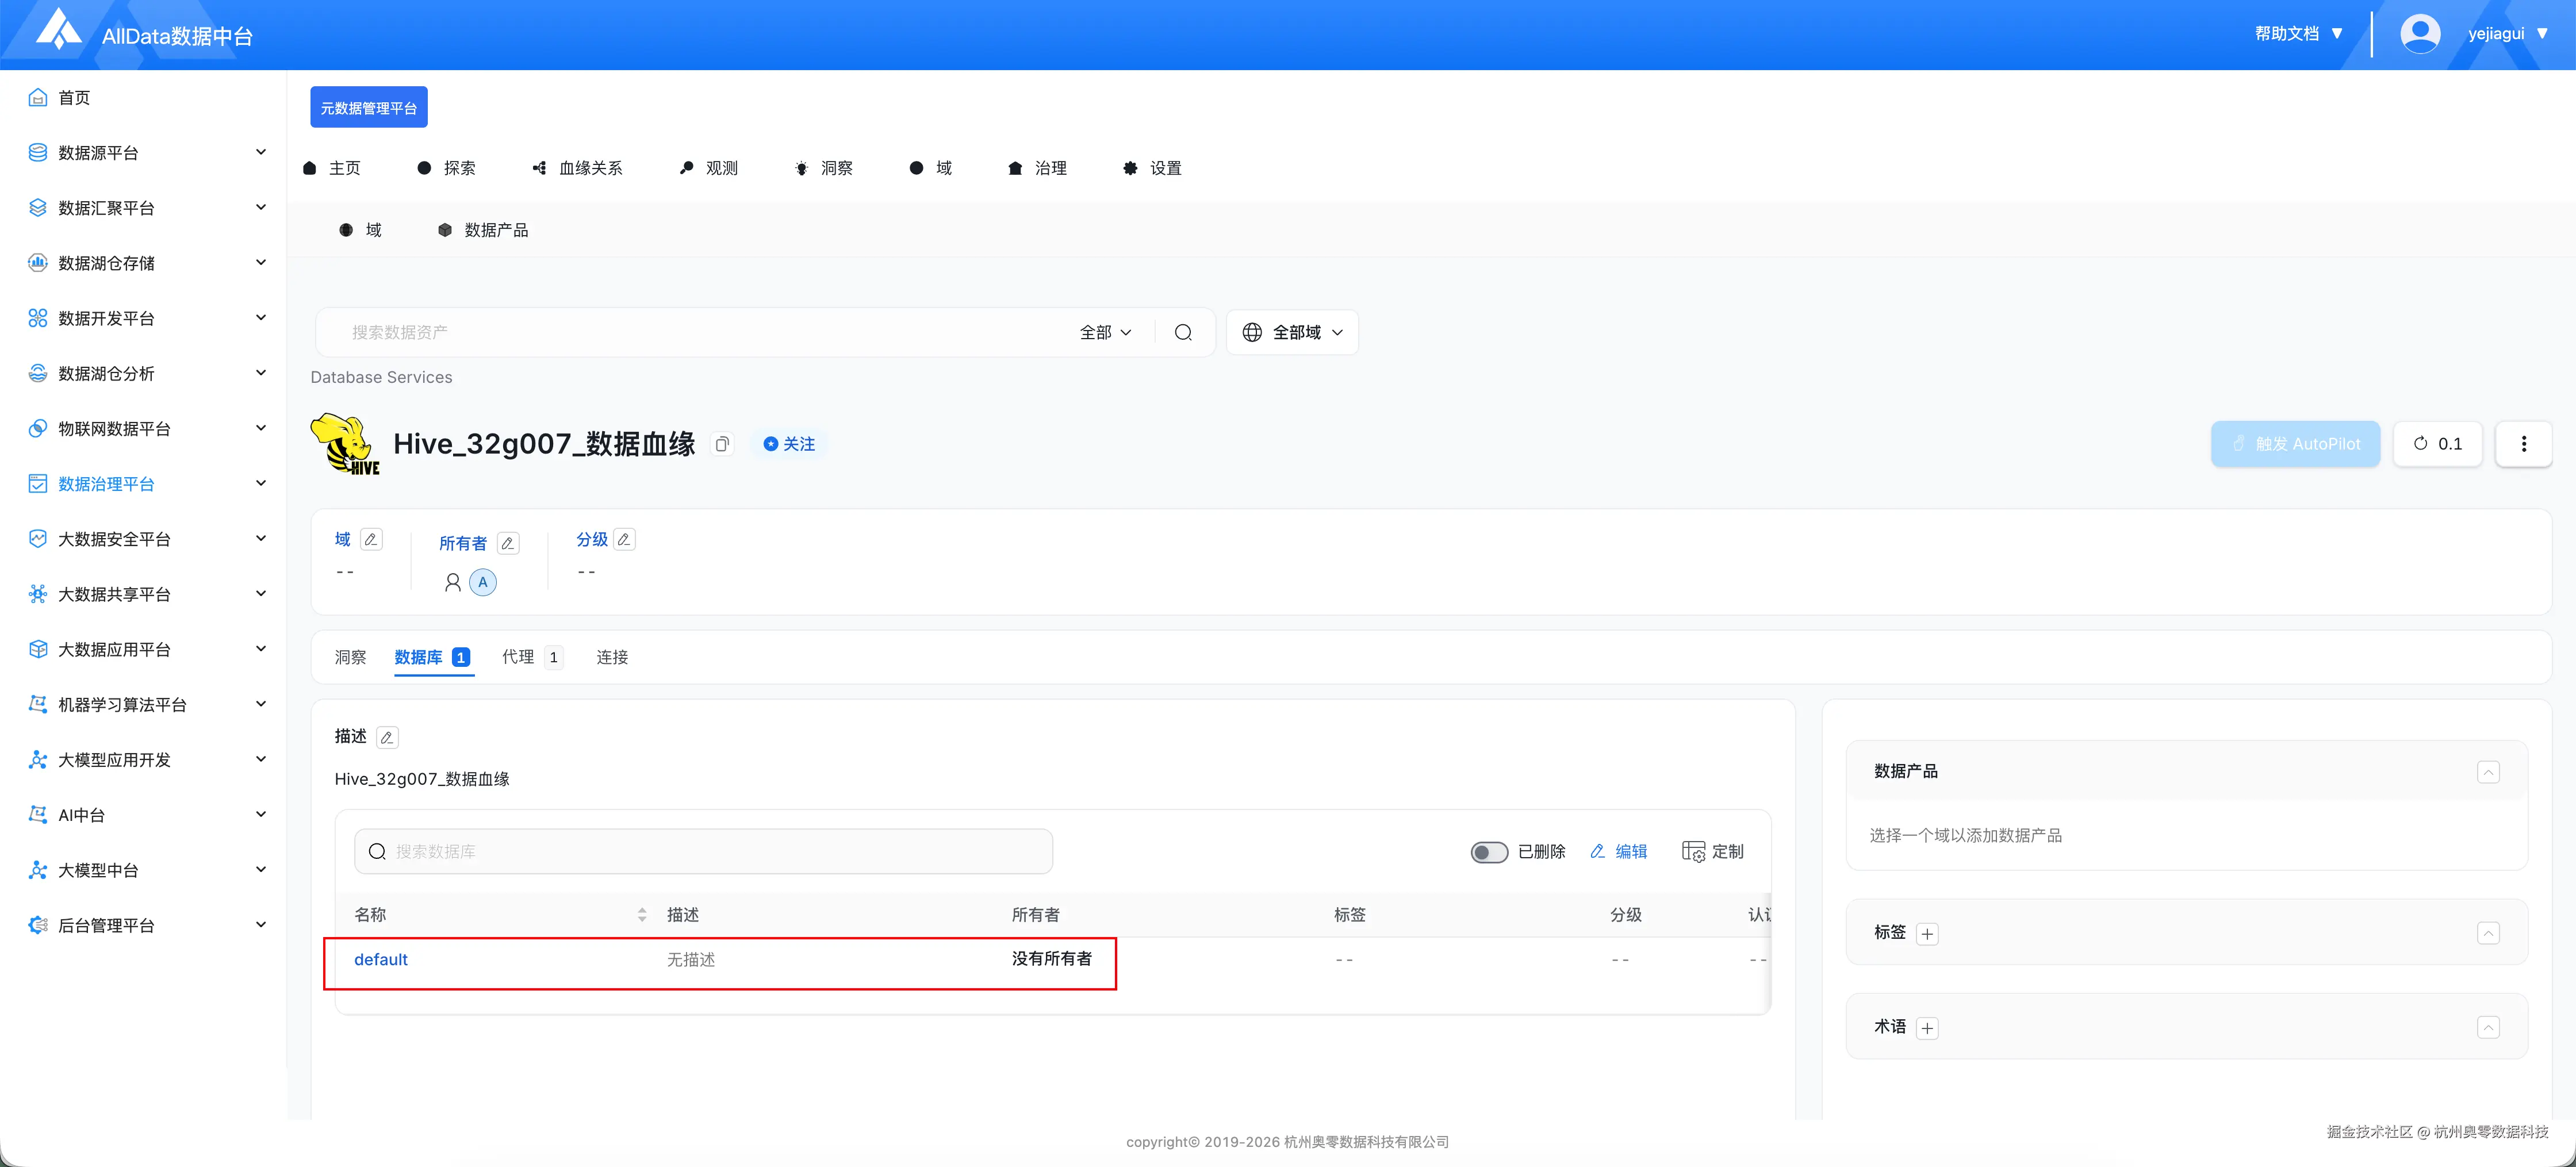2576x1167 pixels.
Task: Click the 0.1 version button
Action: click(2437, 444)
